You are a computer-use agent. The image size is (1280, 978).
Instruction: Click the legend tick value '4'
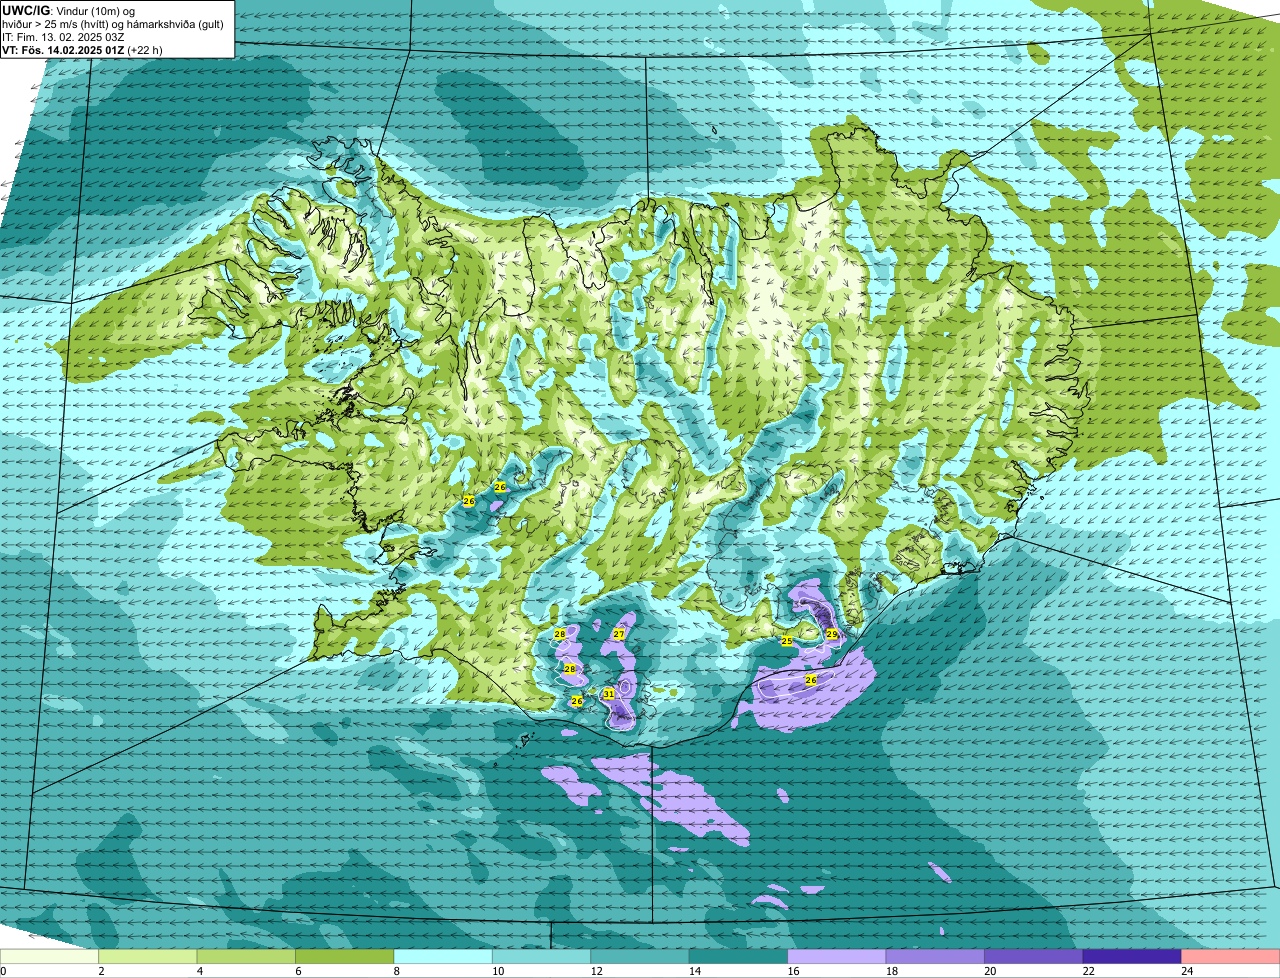(x=200, y=971)
